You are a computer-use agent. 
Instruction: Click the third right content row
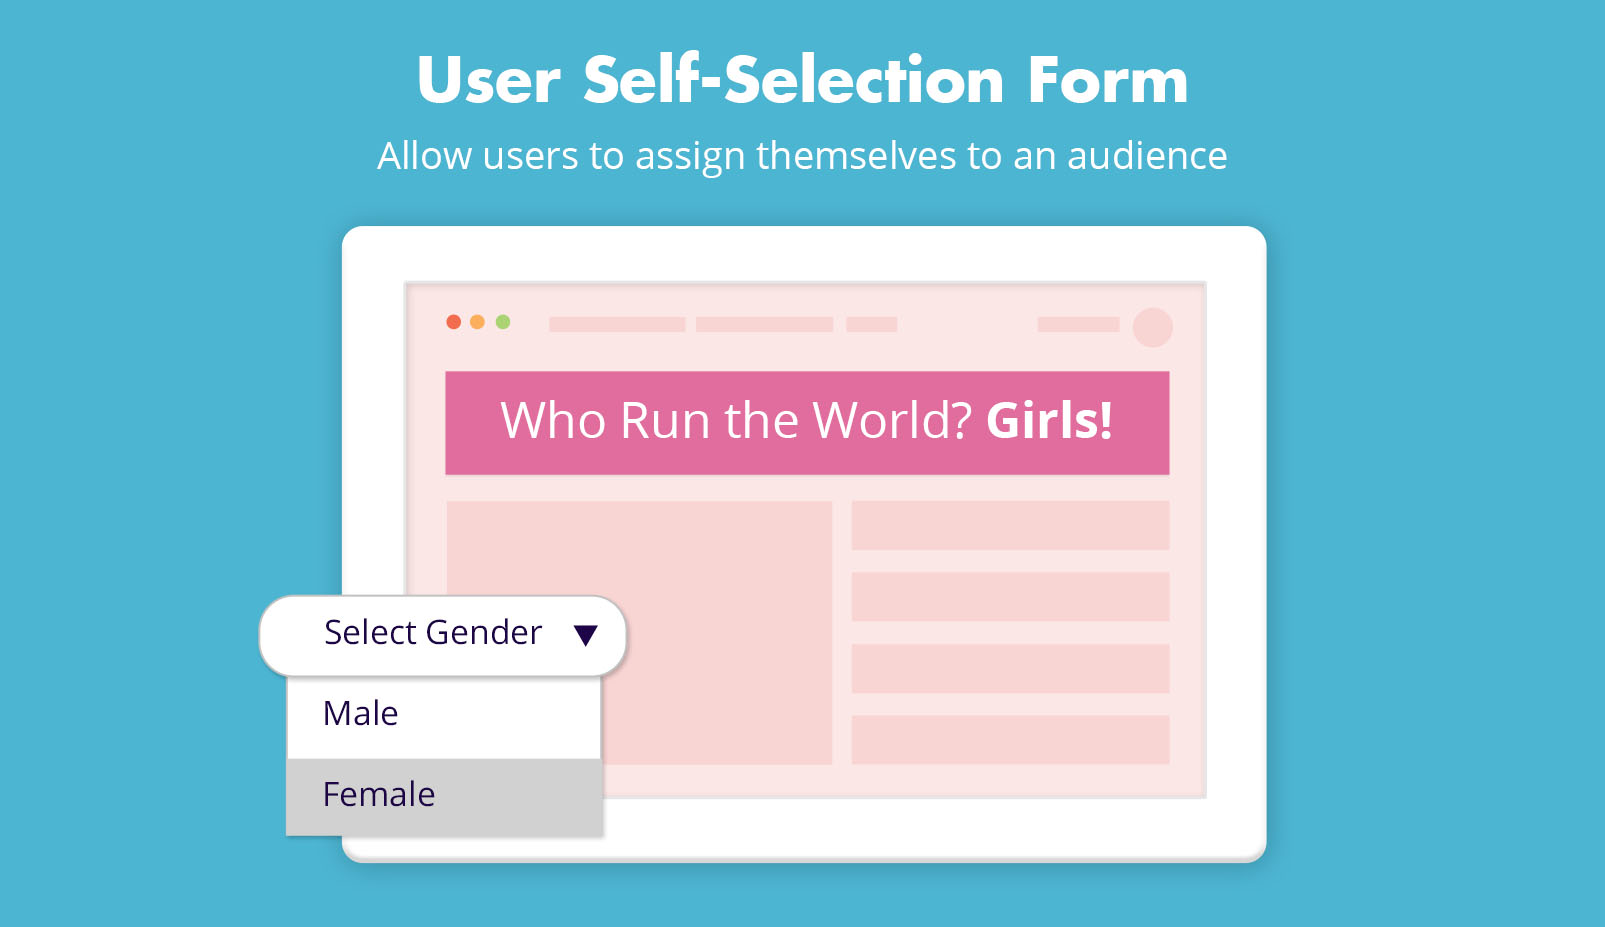[x=1010, y=668]
